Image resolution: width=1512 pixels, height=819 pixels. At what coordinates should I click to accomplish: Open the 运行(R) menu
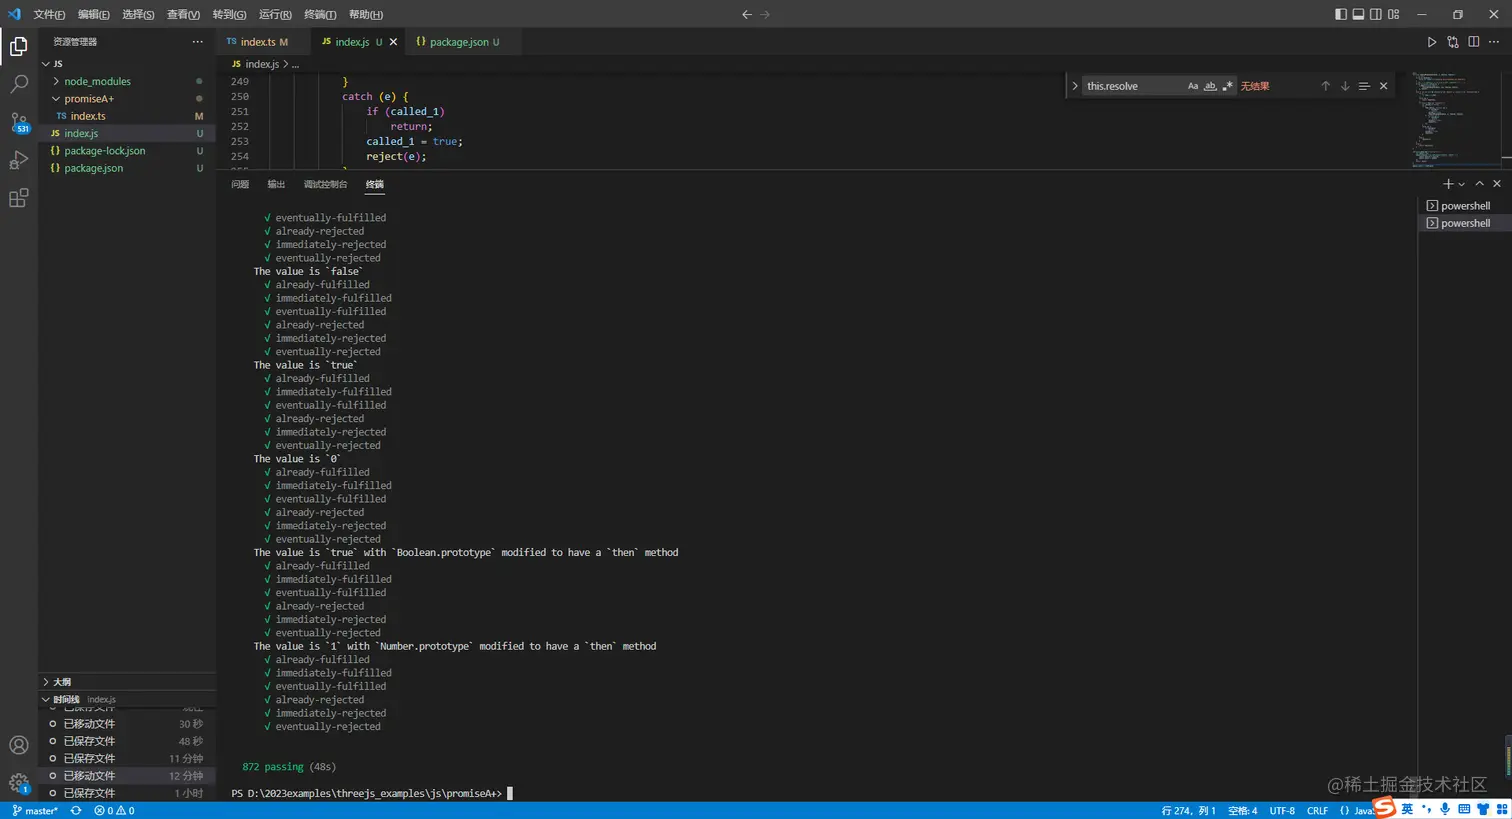[x=275, y=14]
